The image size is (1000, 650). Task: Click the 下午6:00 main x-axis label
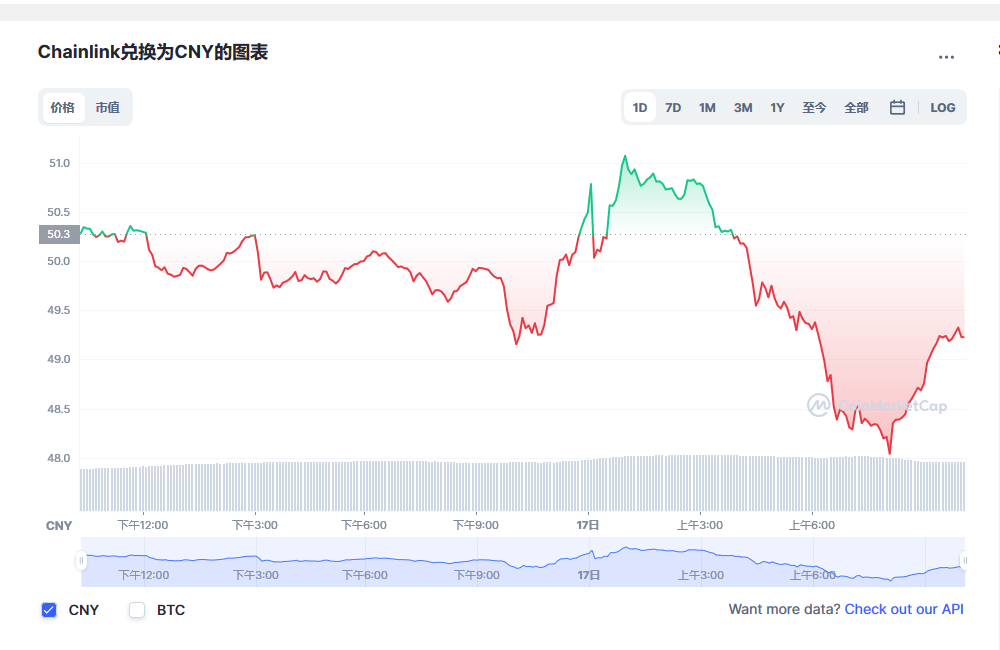point(364,525)
